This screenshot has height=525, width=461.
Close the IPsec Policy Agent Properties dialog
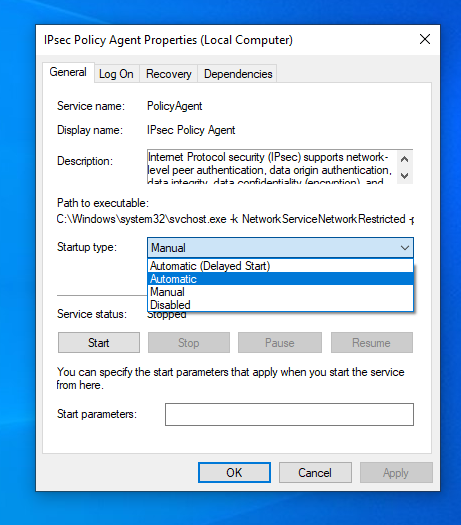coord(425,40)
